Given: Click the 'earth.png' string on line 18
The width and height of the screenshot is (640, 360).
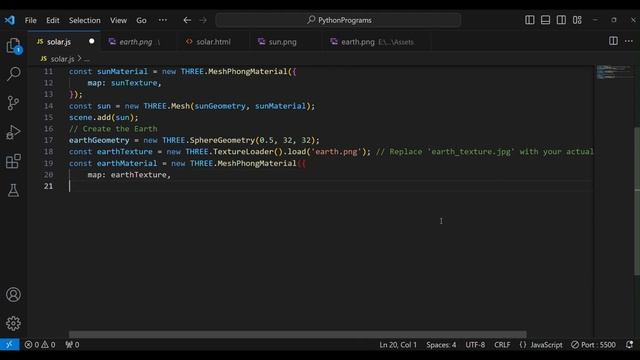Looking at the screenshot, I should pos(337,151).
